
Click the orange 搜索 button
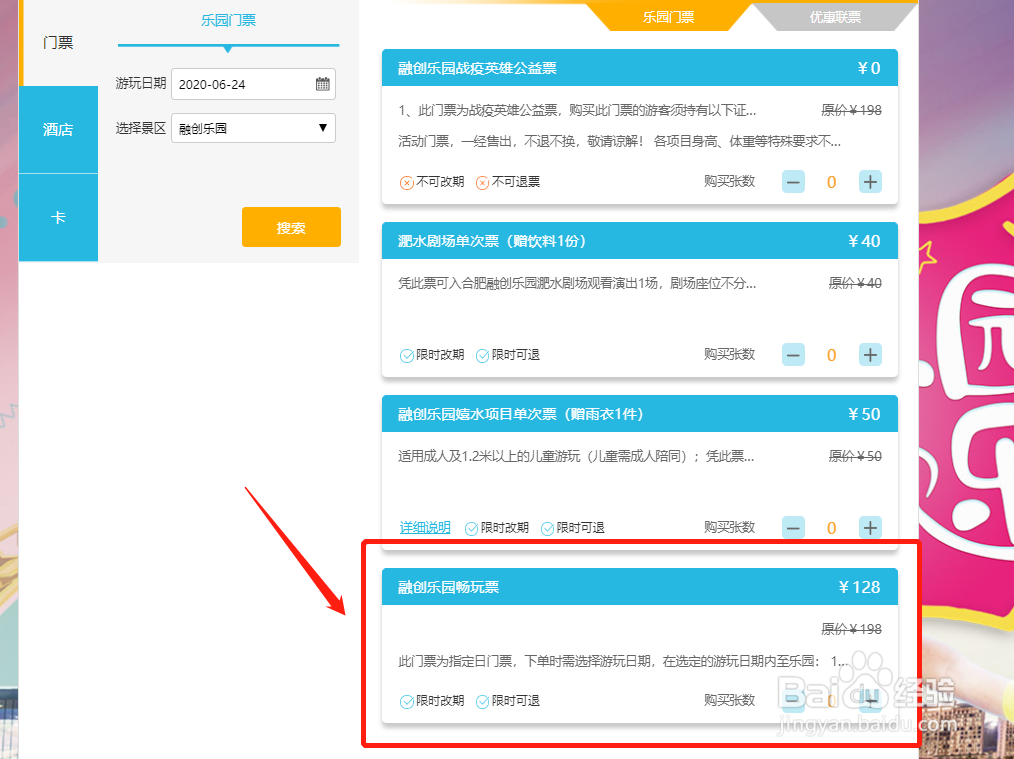click(x=291, y=227)
